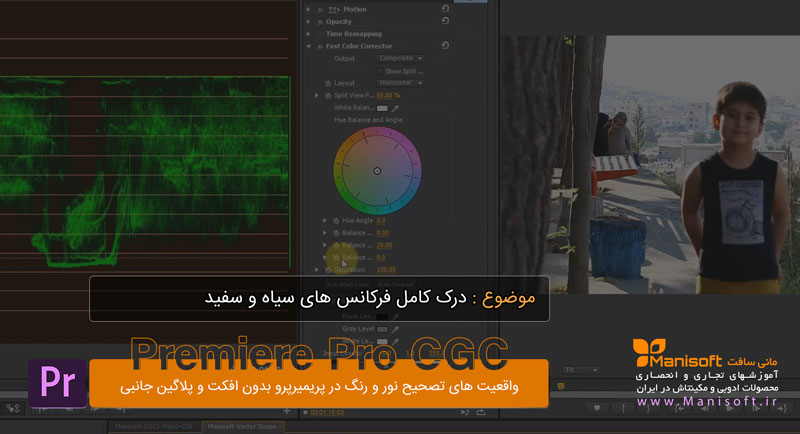
Task: Expand the Balance row valued 20.00
Action: coord(324,245)
